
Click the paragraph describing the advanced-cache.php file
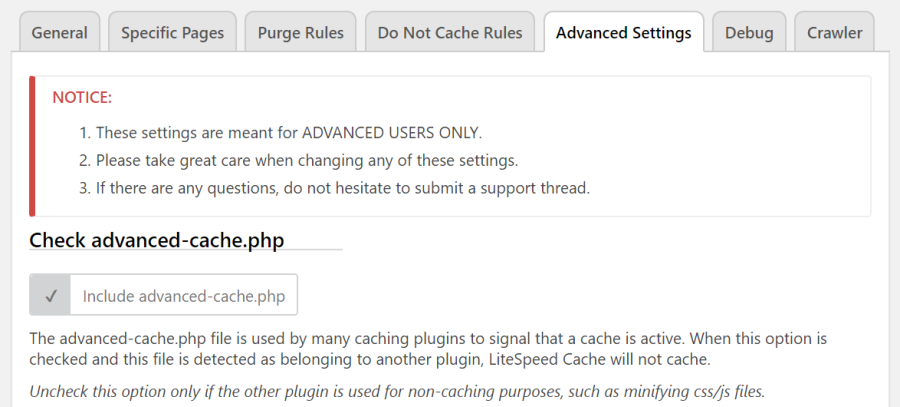(428, 349)
